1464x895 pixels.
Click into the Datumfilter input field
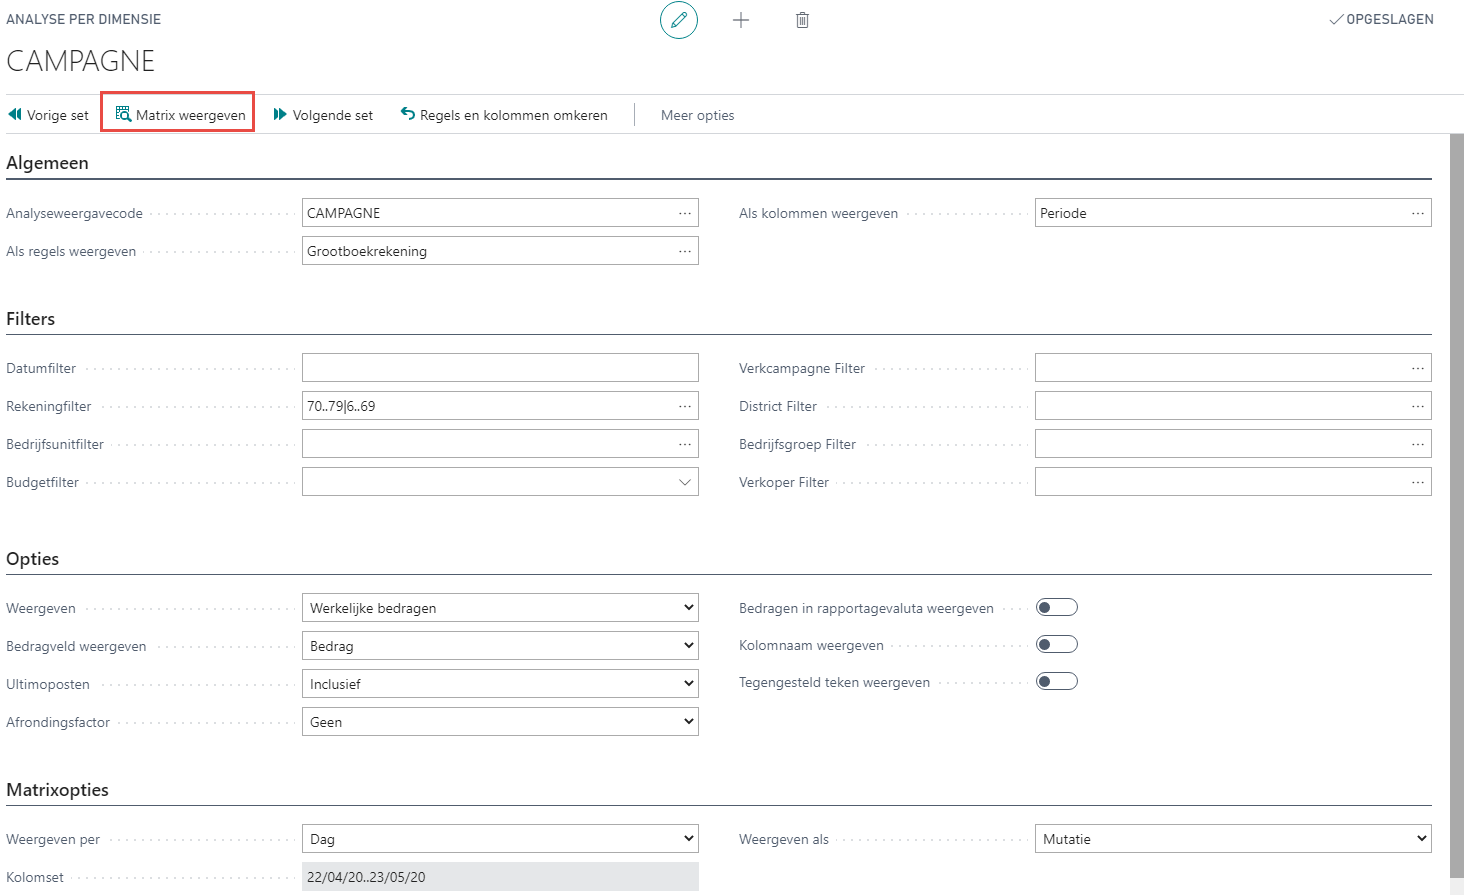[x=500, y=368]
